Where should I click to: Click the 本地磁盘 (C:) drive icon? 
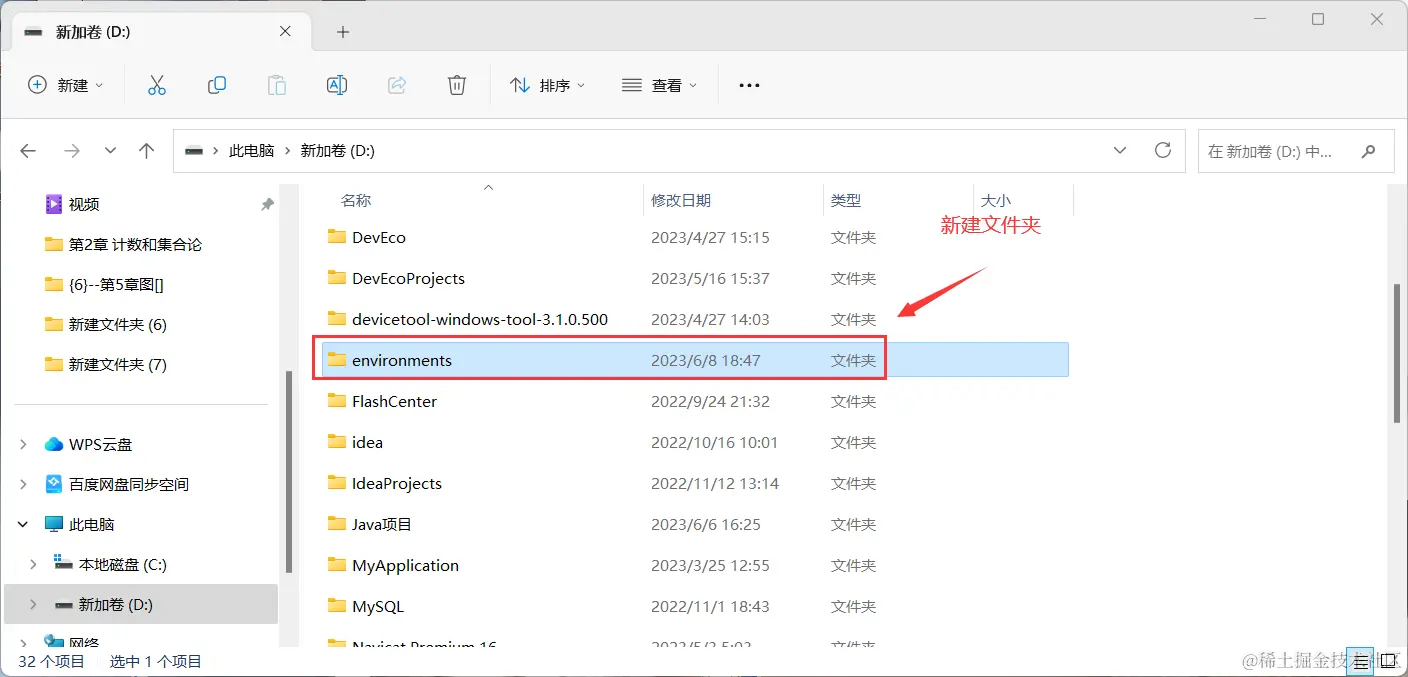(x=64, y=564)
